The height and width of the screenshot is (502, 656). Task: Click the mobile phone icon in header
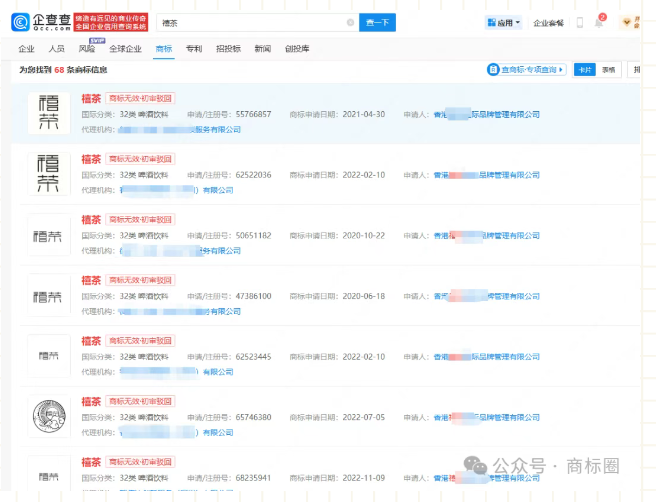[580, 22]
